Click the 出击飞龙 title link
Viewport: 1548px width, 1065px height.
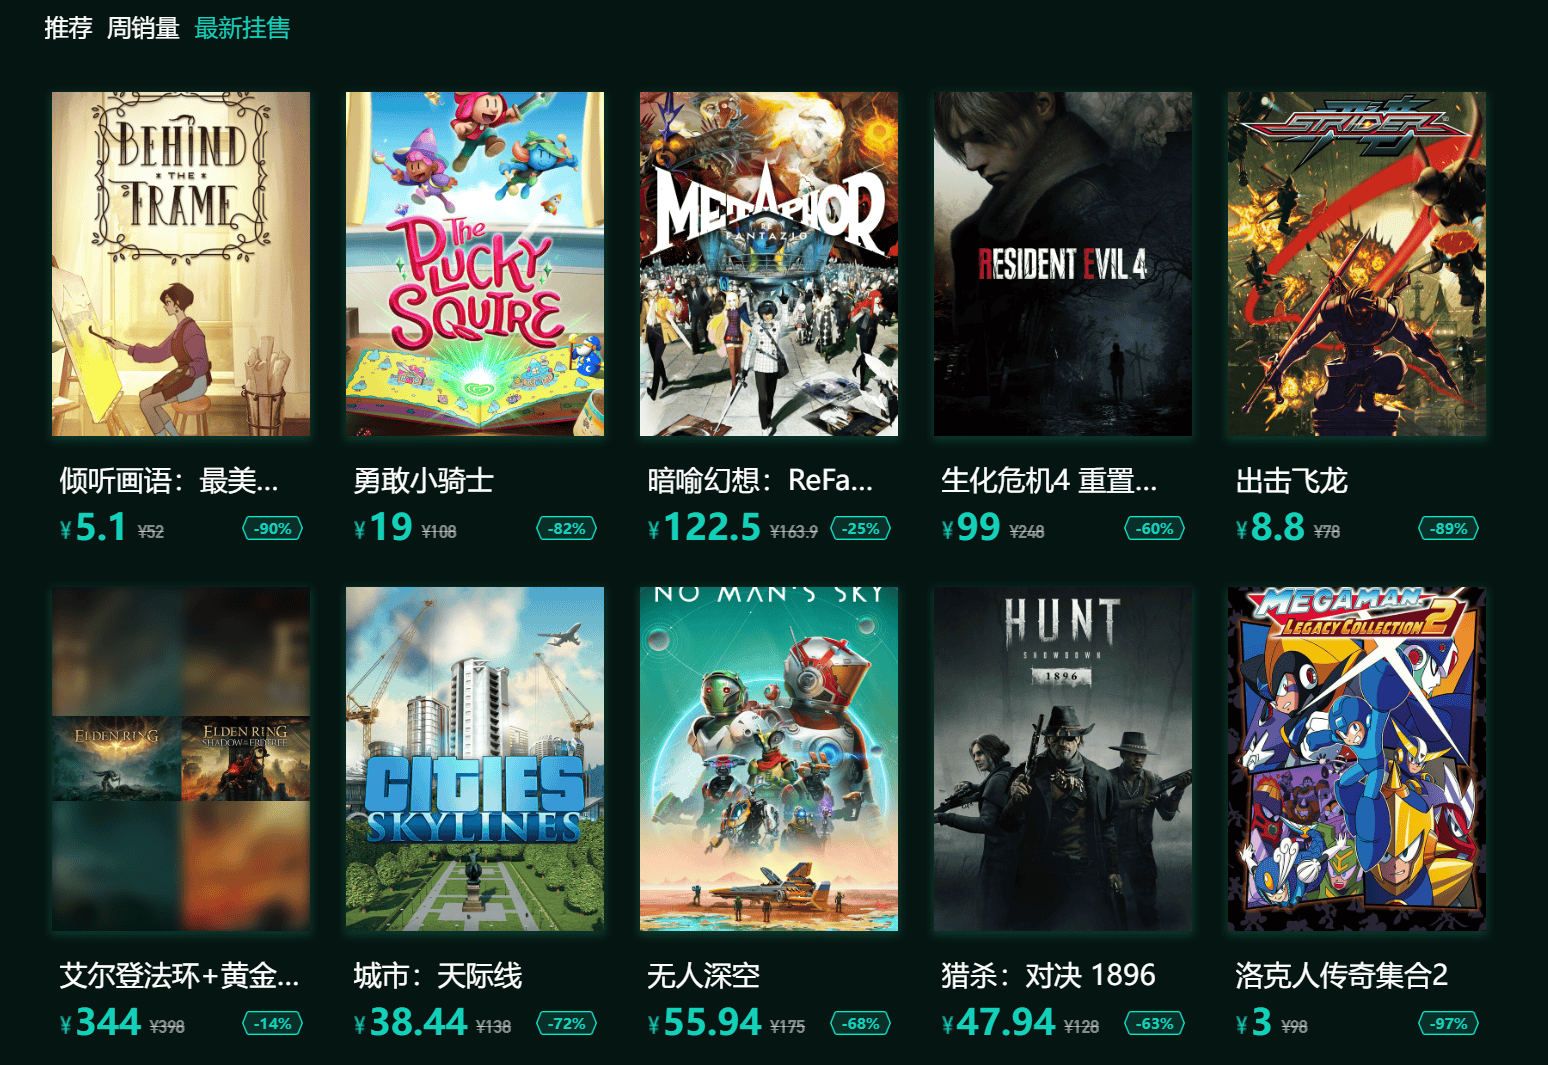coord(1292,481)
